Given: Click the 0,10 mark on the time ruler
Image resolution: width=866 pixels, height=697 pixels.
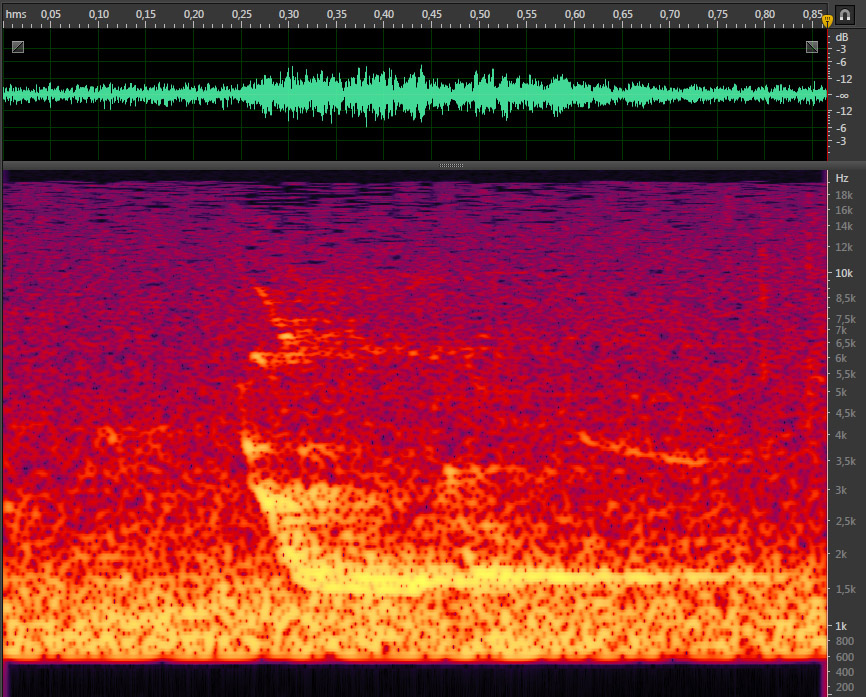Looking at the screenshot, I should 98,14.
